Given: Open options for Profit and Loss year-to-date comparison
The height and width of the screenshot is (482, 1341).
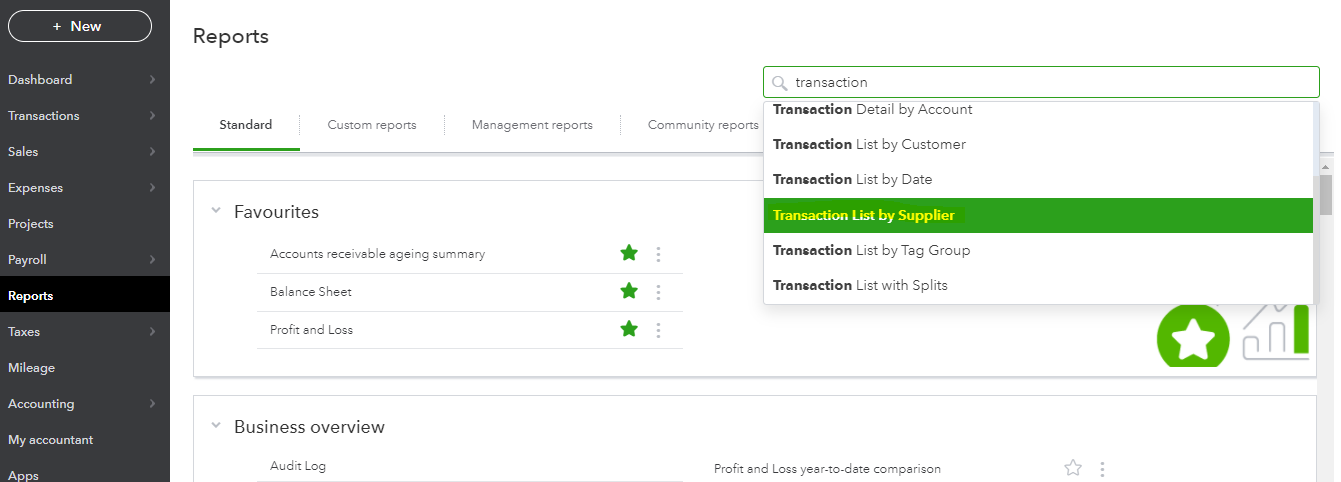Looking at the screenshot, I should coord(1102,469).
